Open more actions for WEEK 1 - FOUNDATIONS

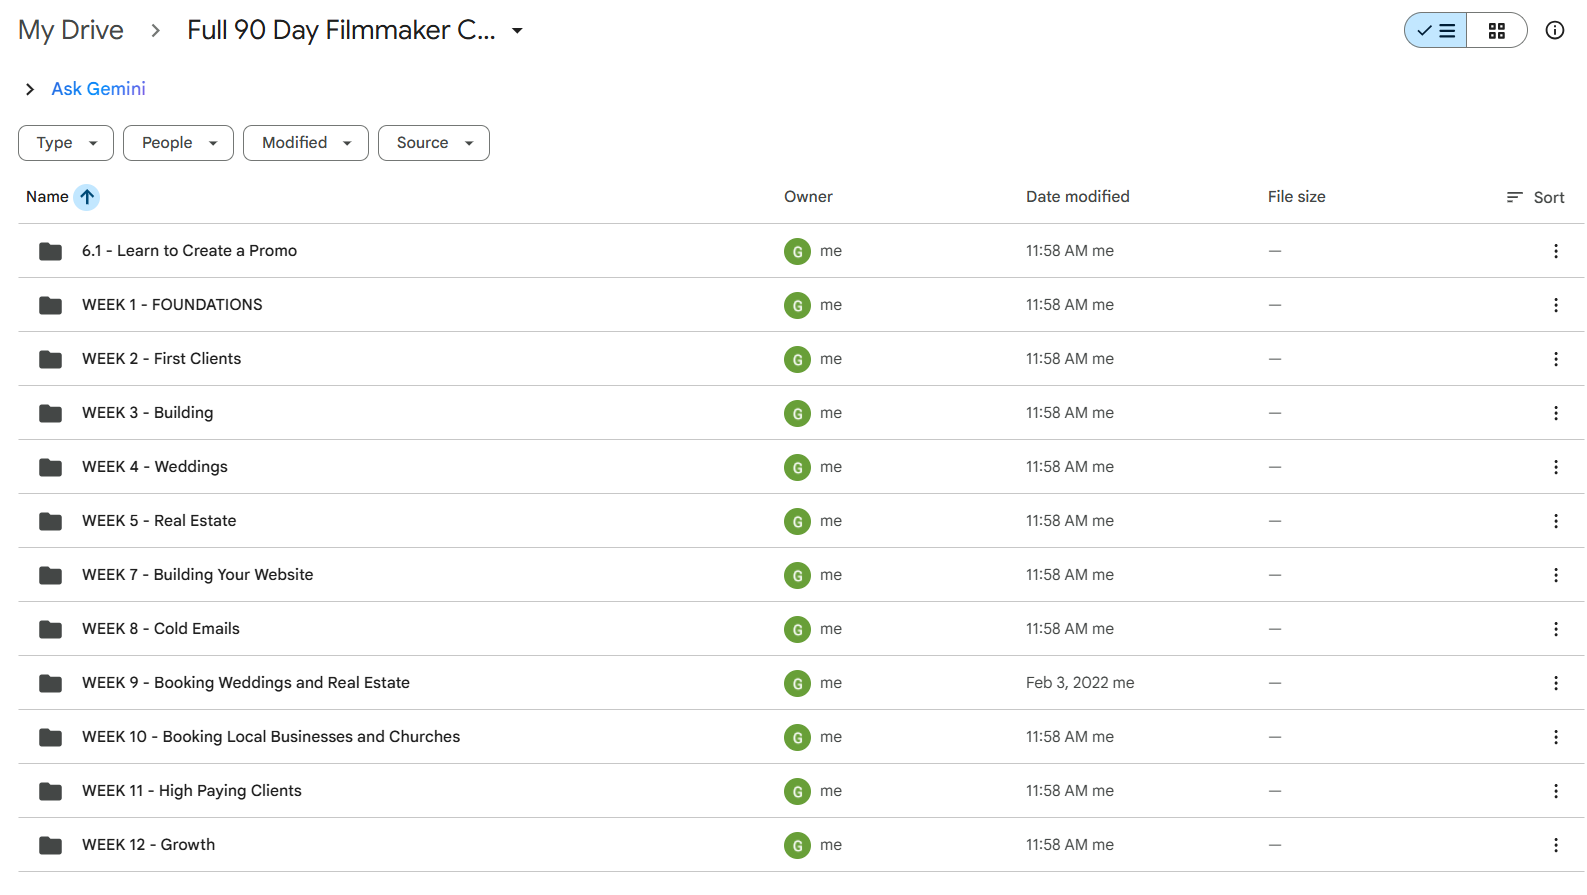click(x=1556, y=305)
